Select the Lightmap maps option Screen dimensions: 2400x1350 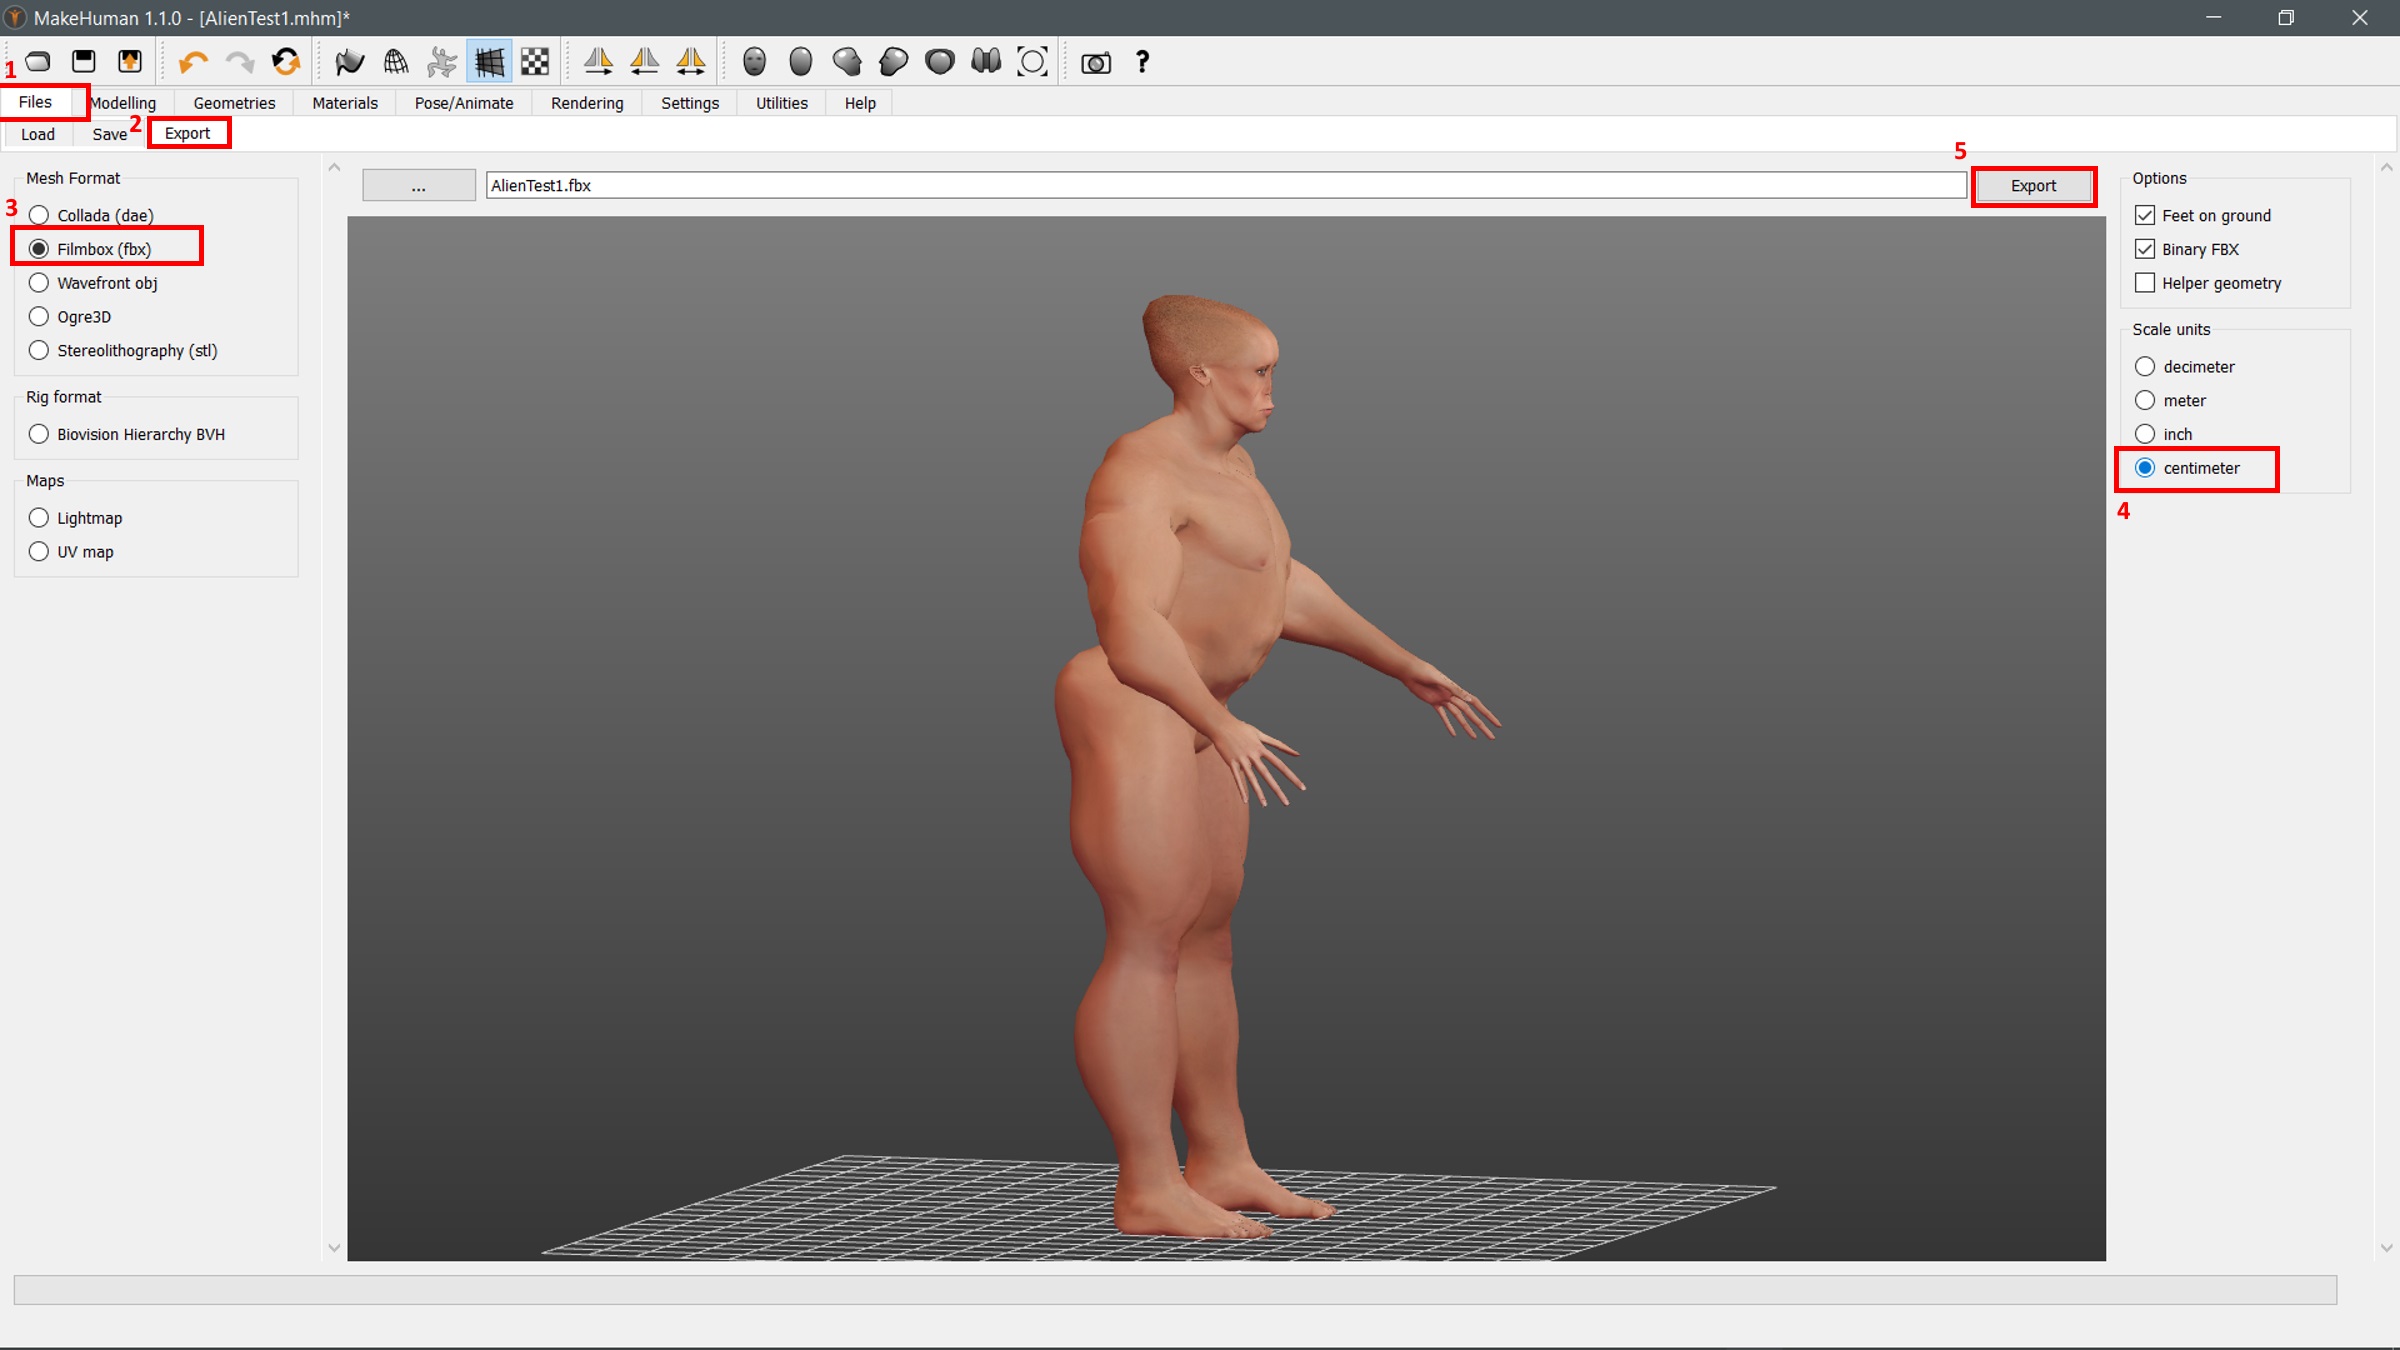[76, 518]
